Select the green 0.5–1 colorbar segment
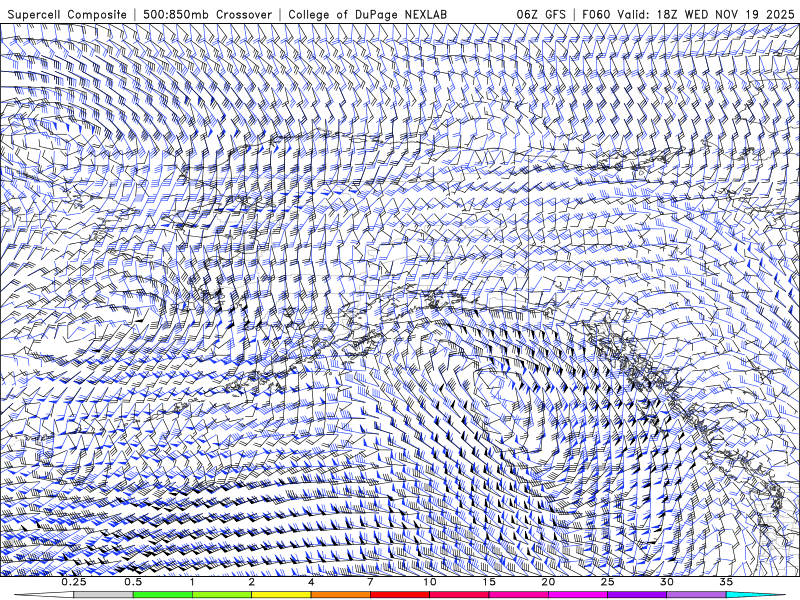 [x=163, y=595]
